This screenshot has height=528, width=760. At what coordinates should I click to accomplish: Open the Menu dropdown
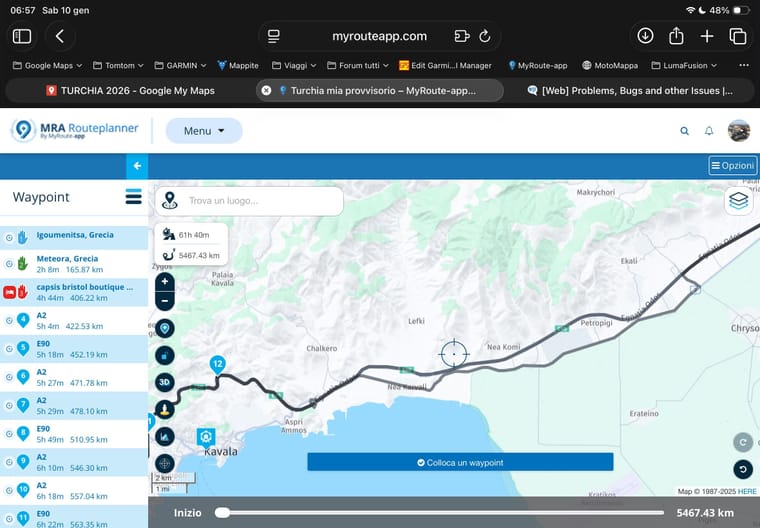203,131
